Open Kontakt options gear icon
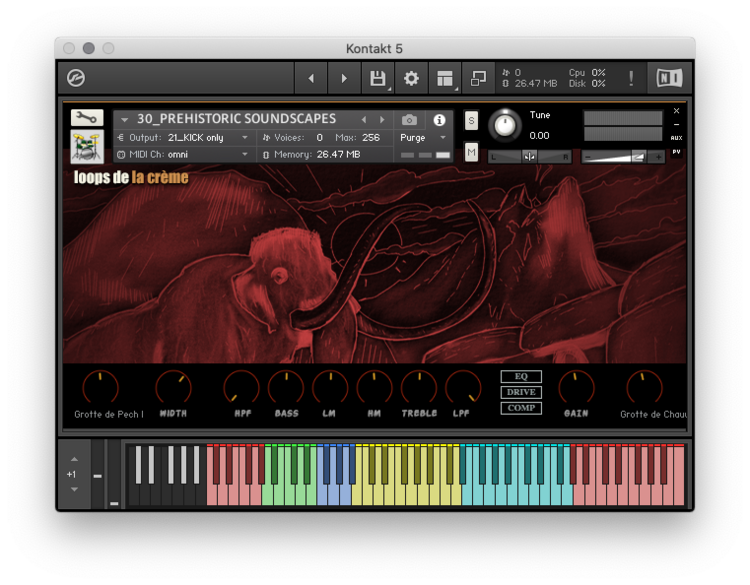Image resolution: width=750 pixels, height=585 pixels. click(411, 78)
